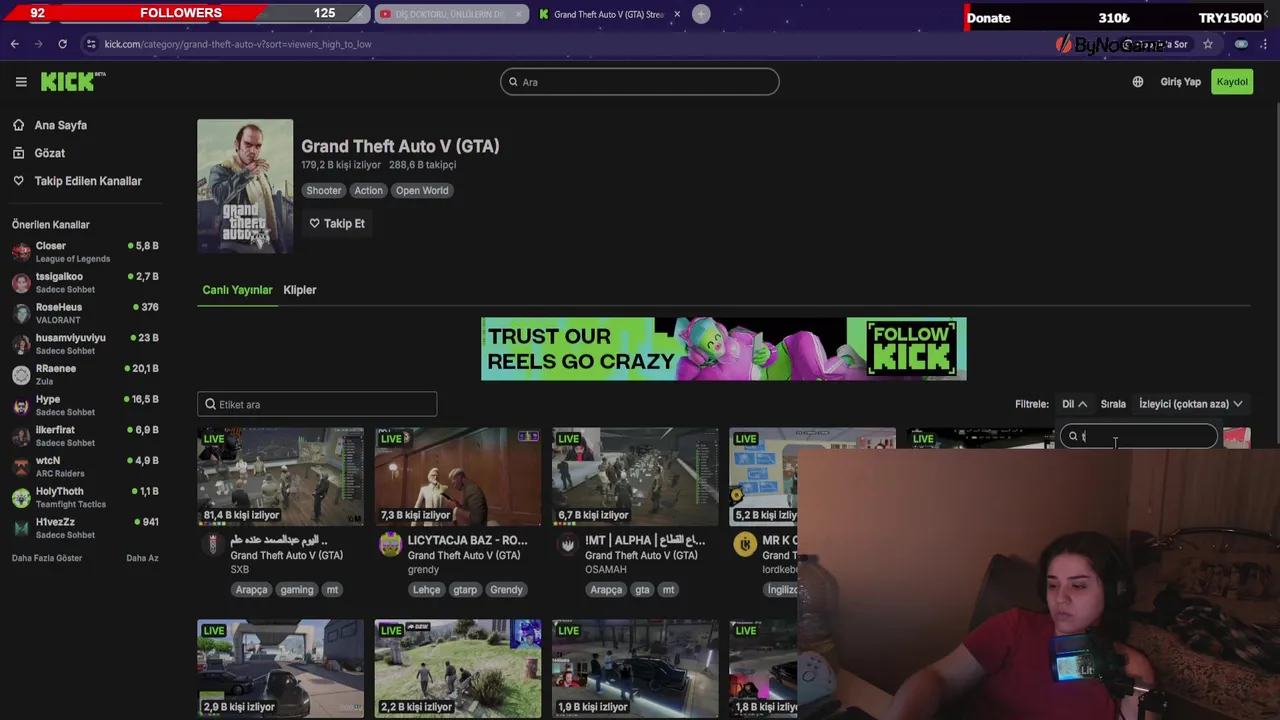
Task: Follow category with Takip Et button
Action: pyautogui.click(x=337, y=223)
